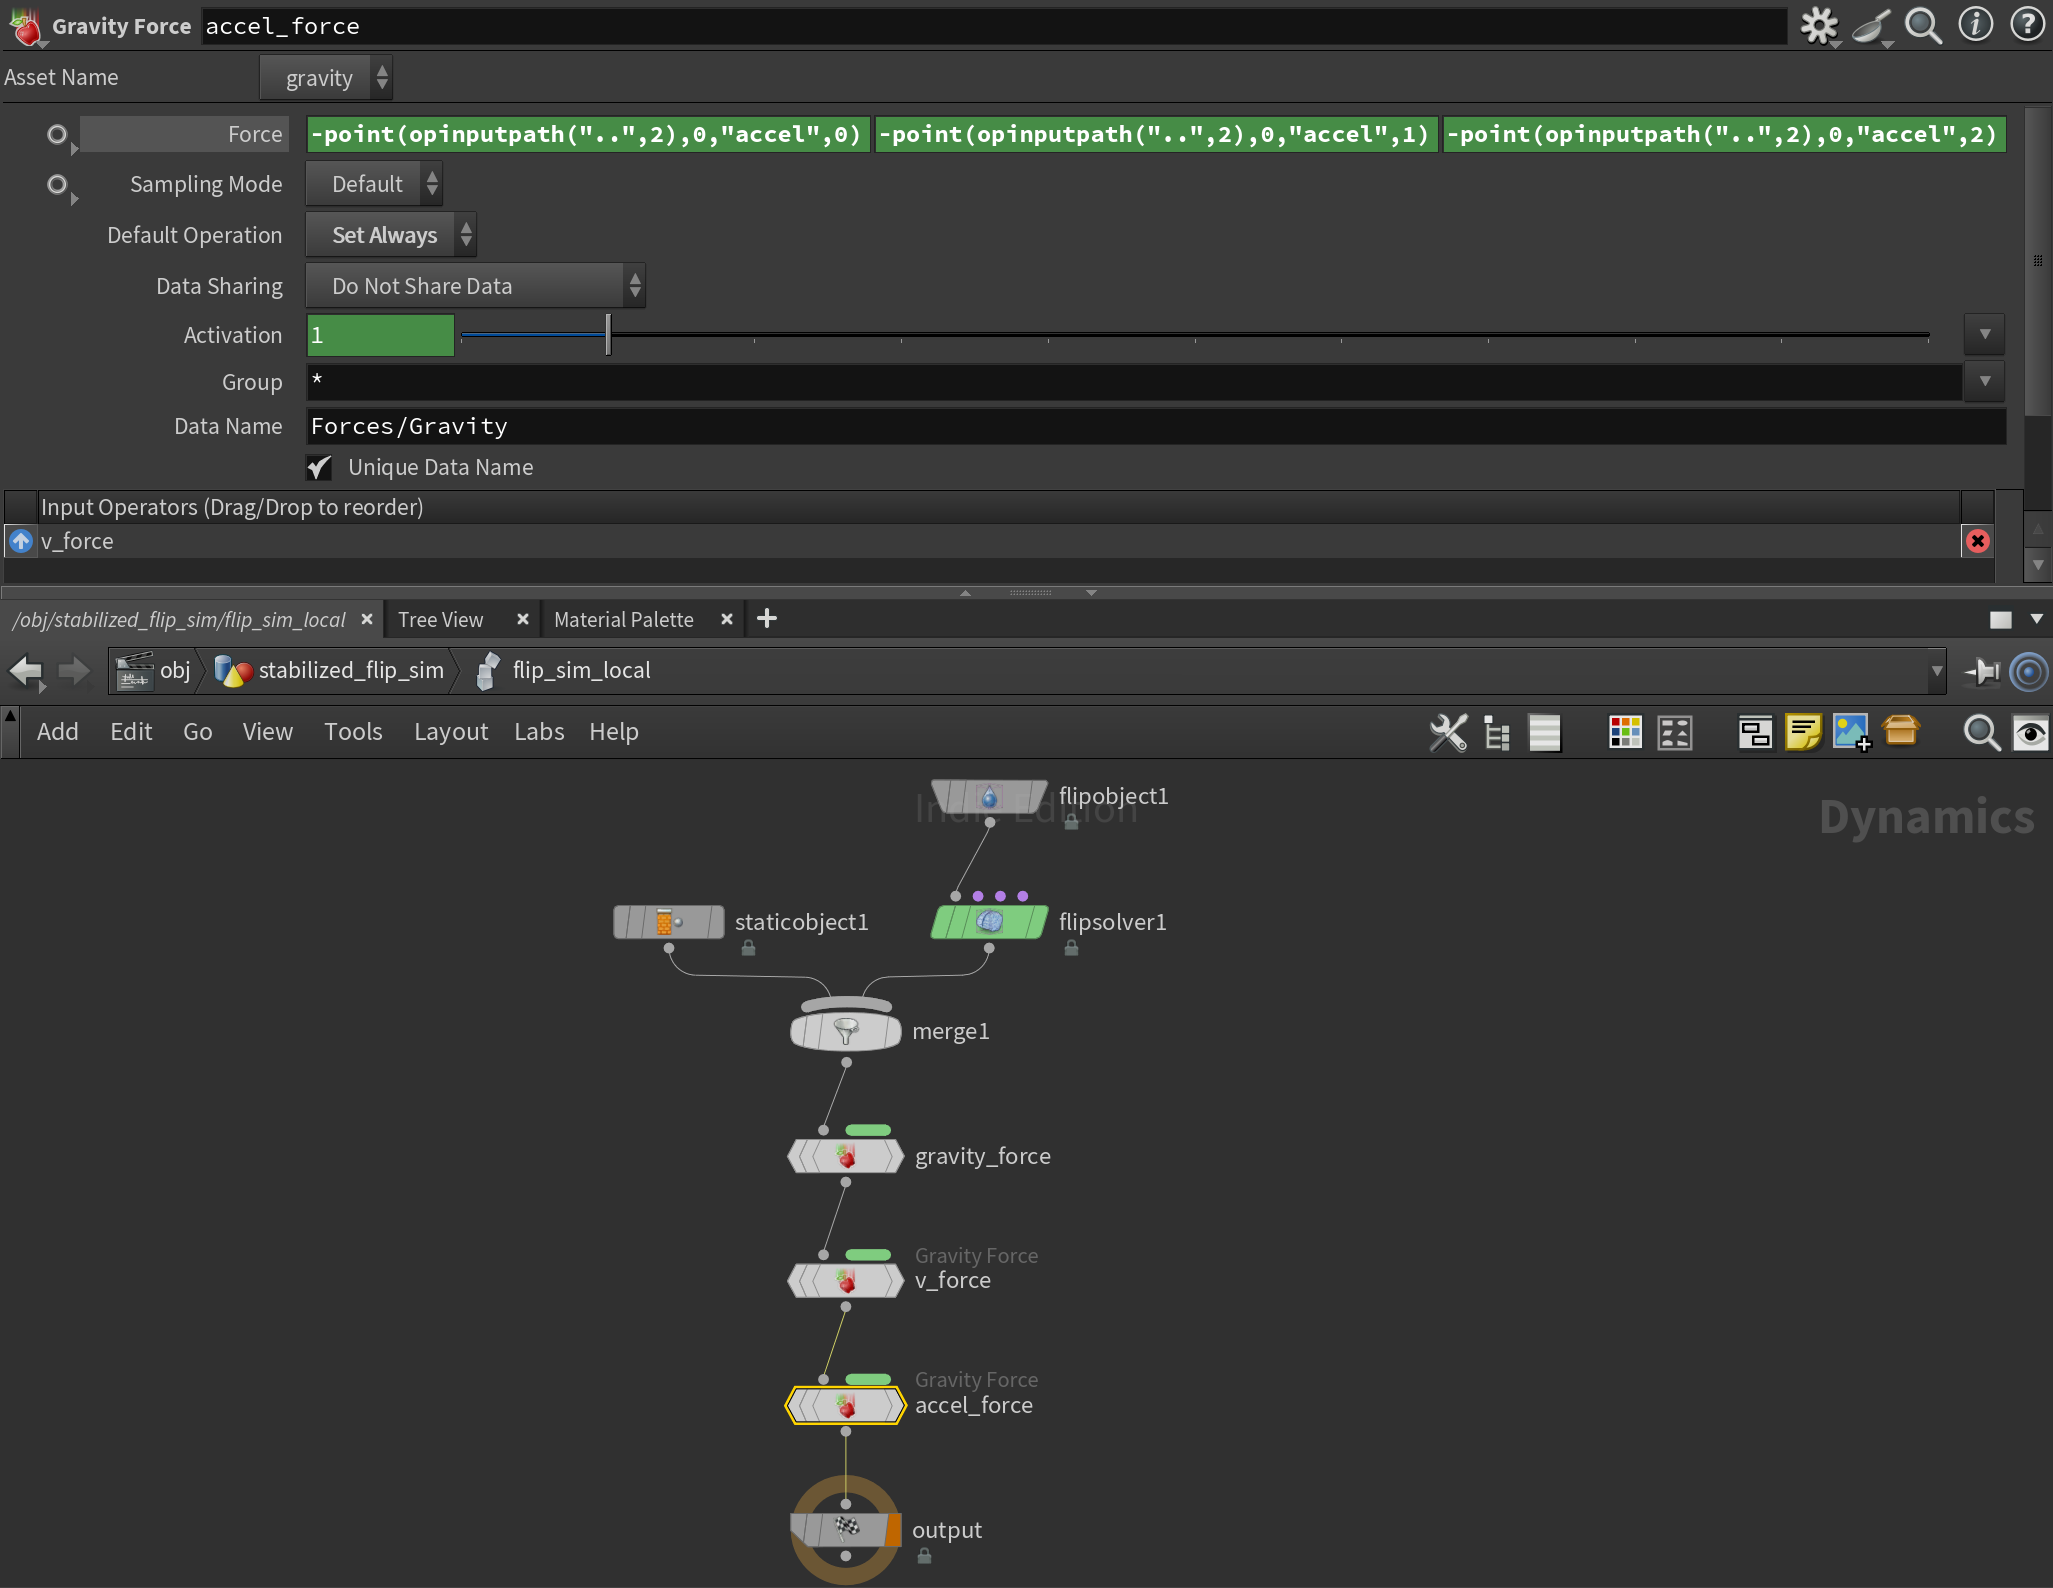Toggle Unique Data Name checkbox
The image size is (2053, 1588).
[319, 467]
